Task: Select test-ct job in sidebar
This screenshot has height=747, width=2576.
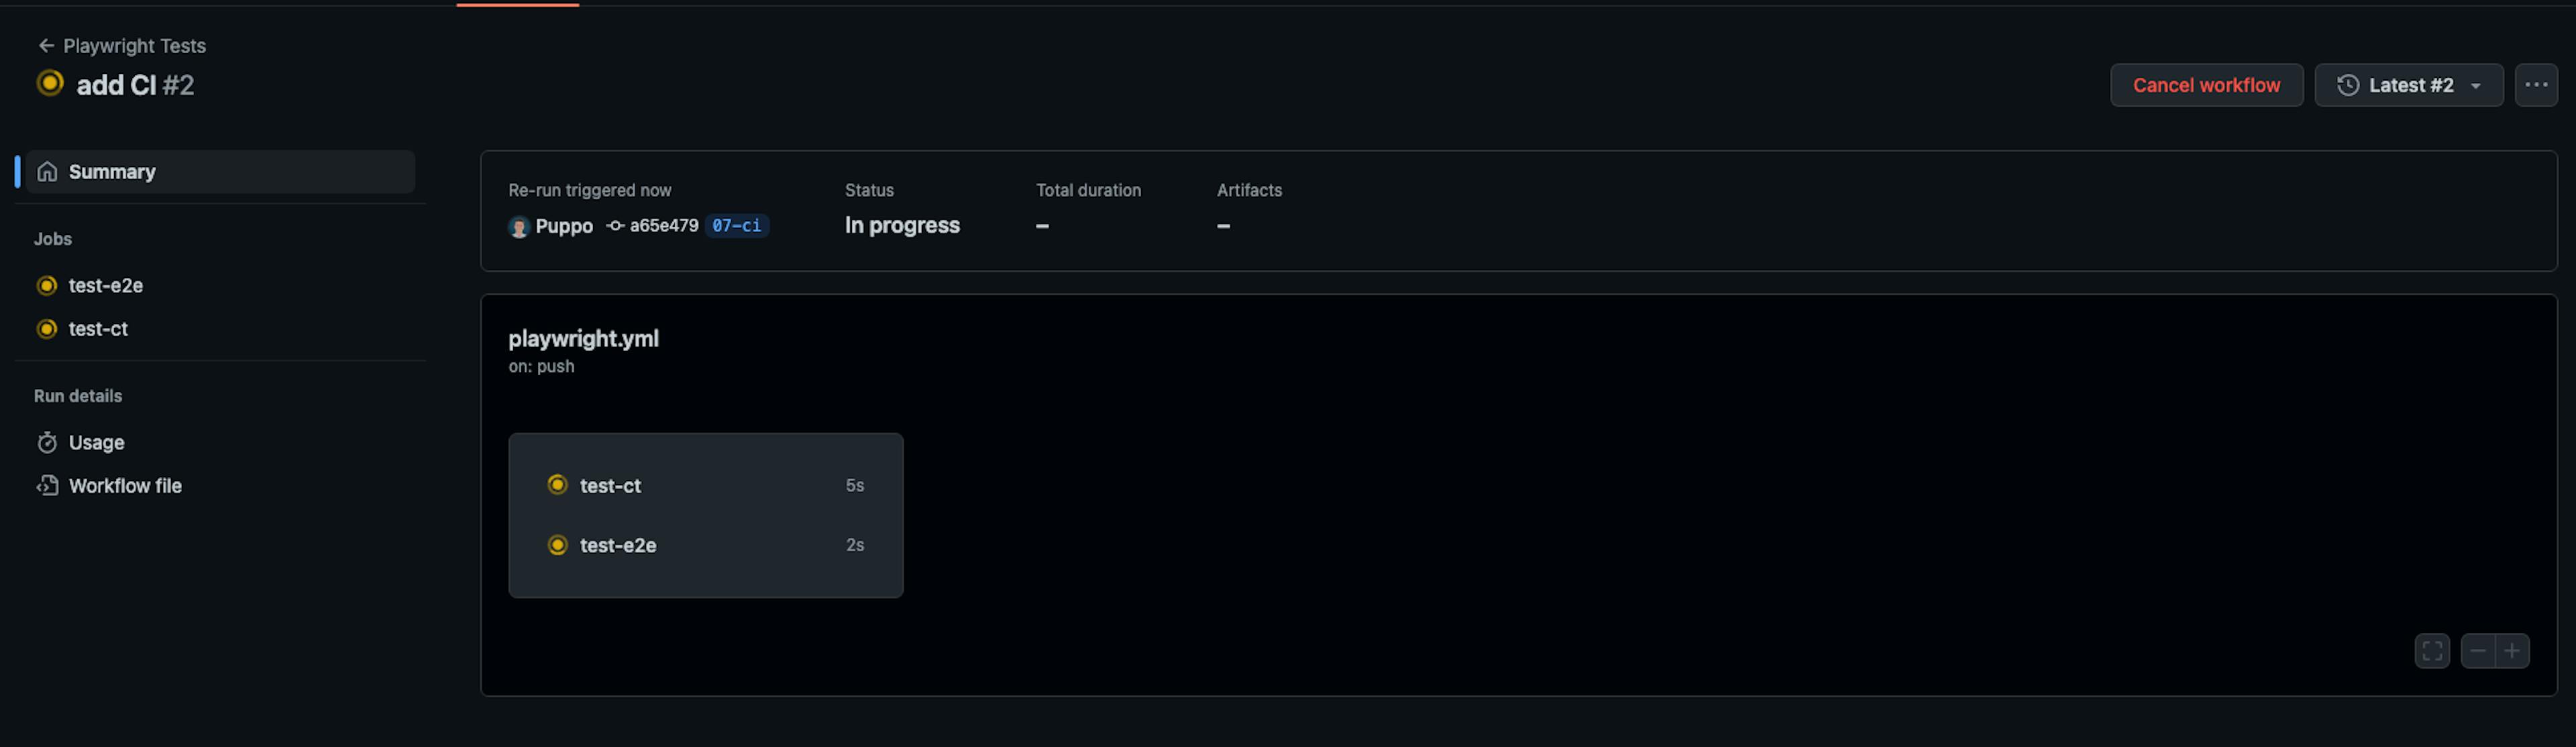Action: [98, 329]
